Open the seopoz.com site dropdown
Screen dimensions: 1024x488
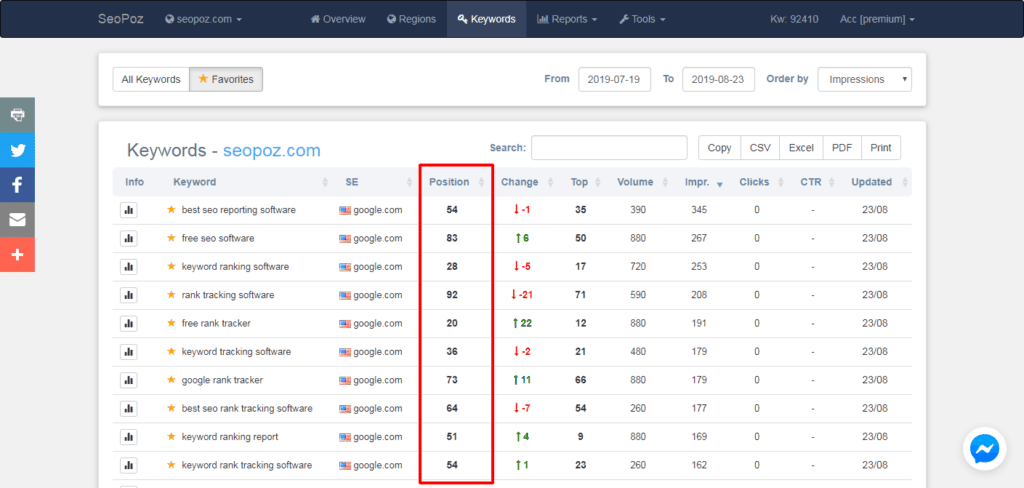203,19
